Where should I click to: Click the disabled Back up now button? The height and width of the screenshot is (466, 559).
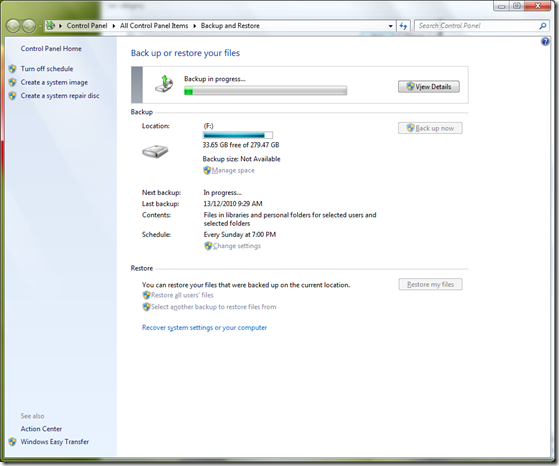[x=430, y=128]
